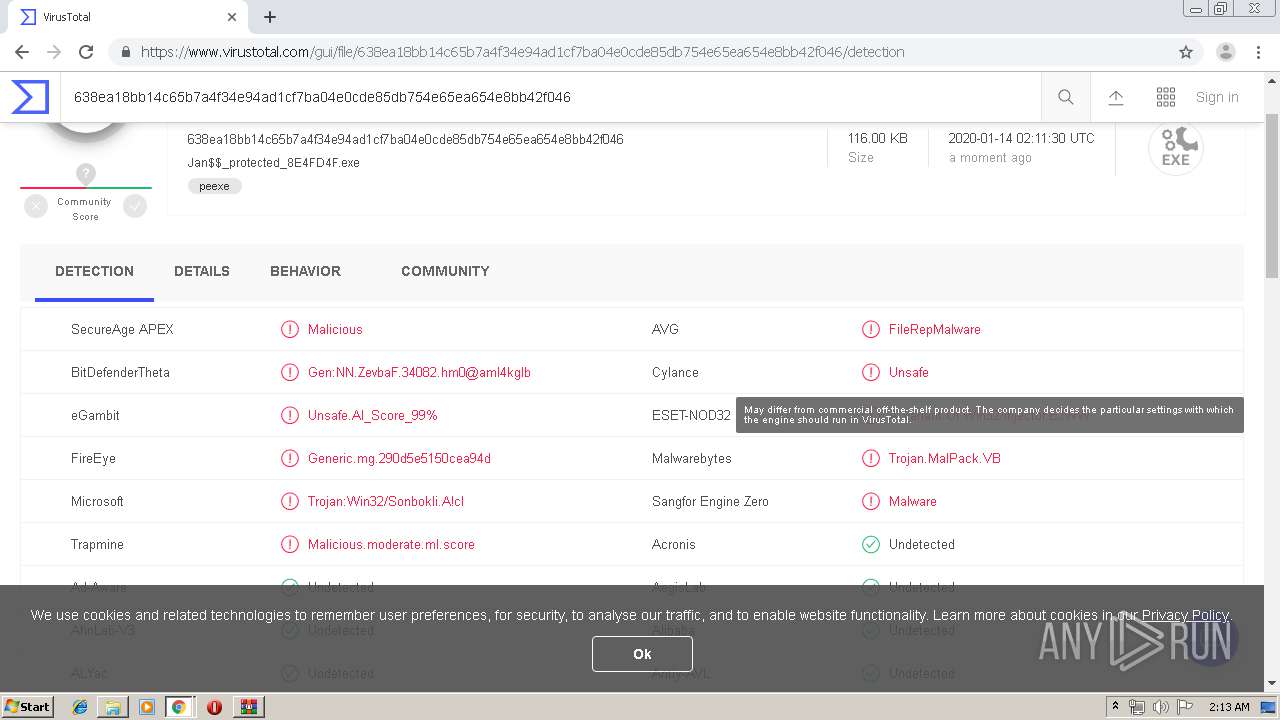1280x720 pixels.
Task: Open the Chrome profile avatar
Action: pyautogui.click(x=1226, y=52)
